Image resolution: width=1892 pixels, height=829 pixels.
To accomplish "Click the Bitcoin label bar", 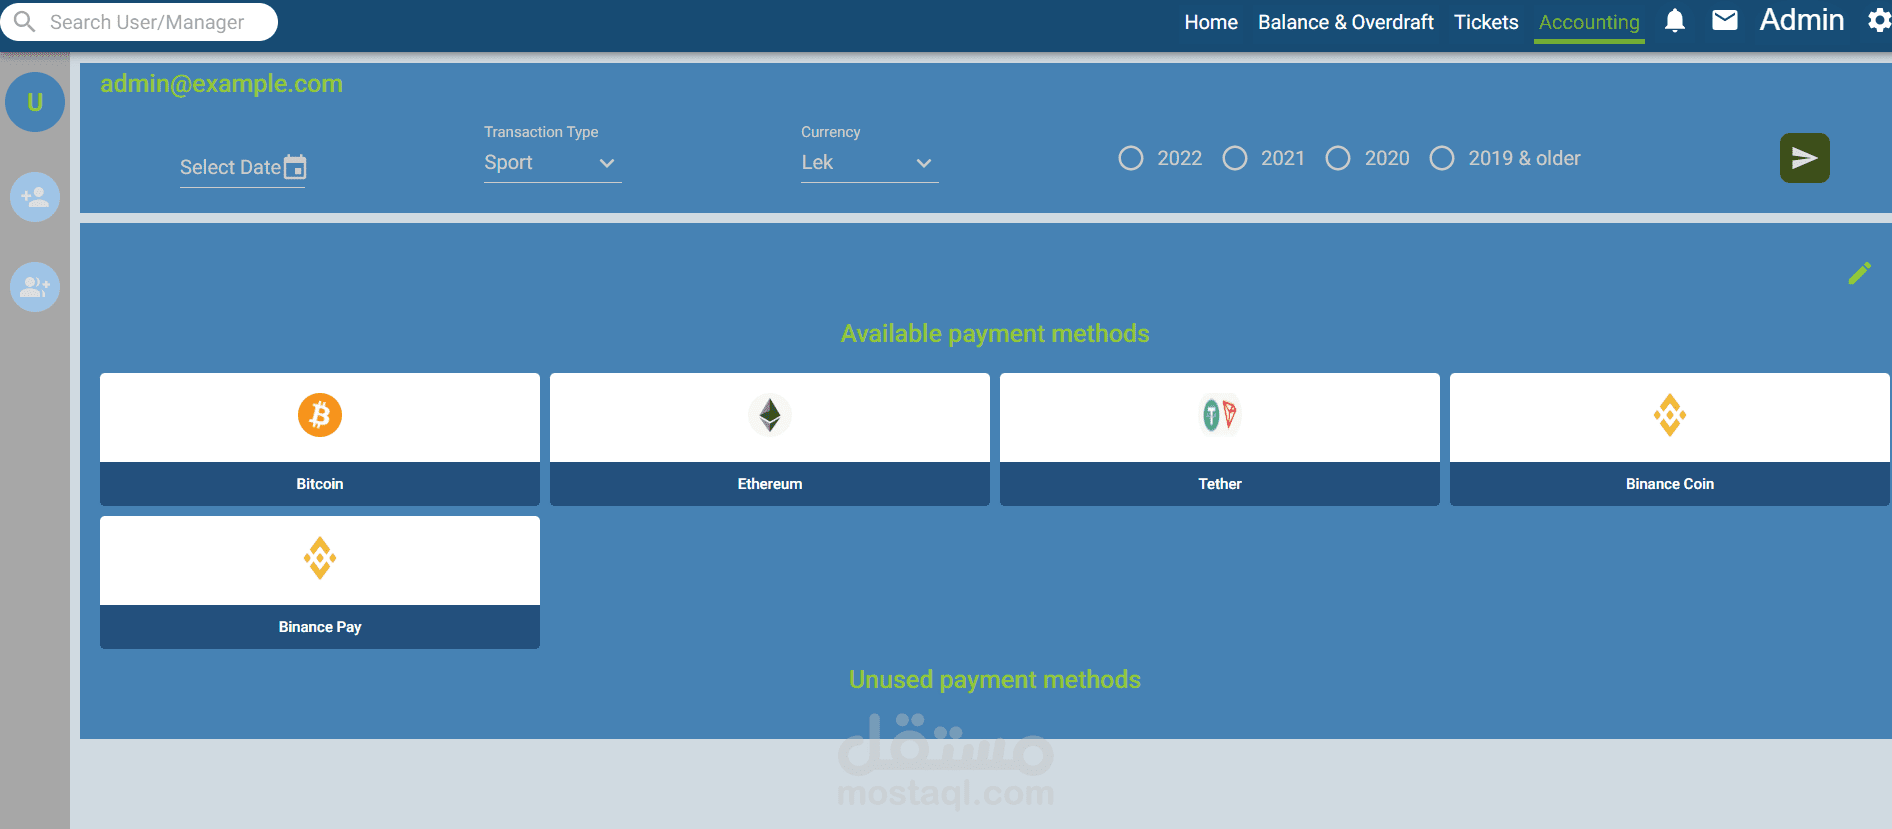I will coord(320,484).
